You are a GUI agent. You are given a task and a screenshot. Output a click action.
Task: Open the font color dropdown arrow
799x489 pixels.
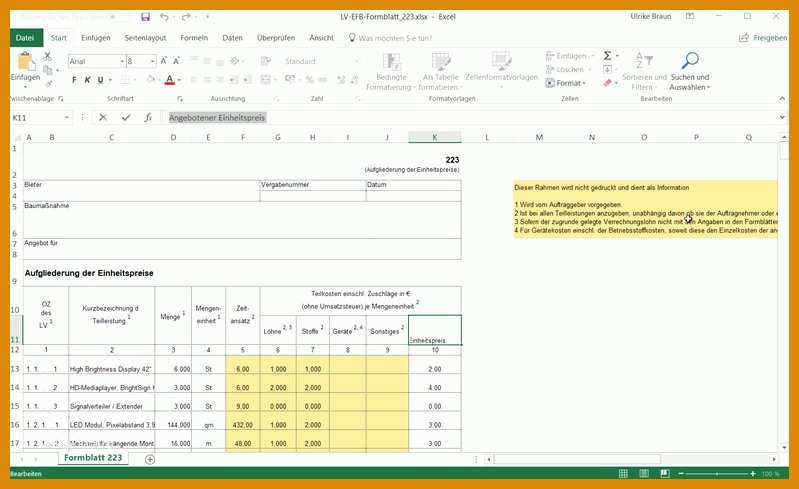tap(179, 80)
